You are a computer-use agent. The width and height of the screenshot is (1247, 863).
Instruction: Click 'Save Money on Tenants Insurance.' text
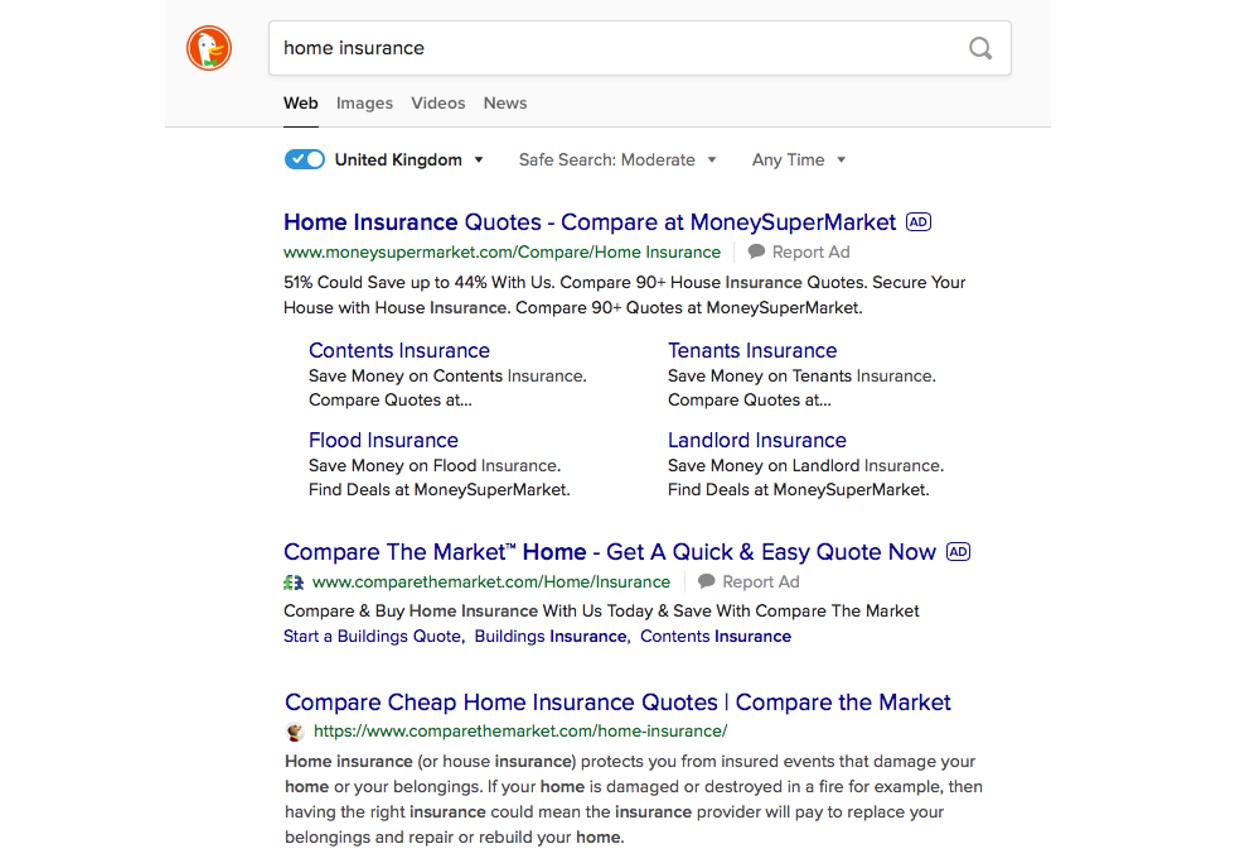(802, 376)
